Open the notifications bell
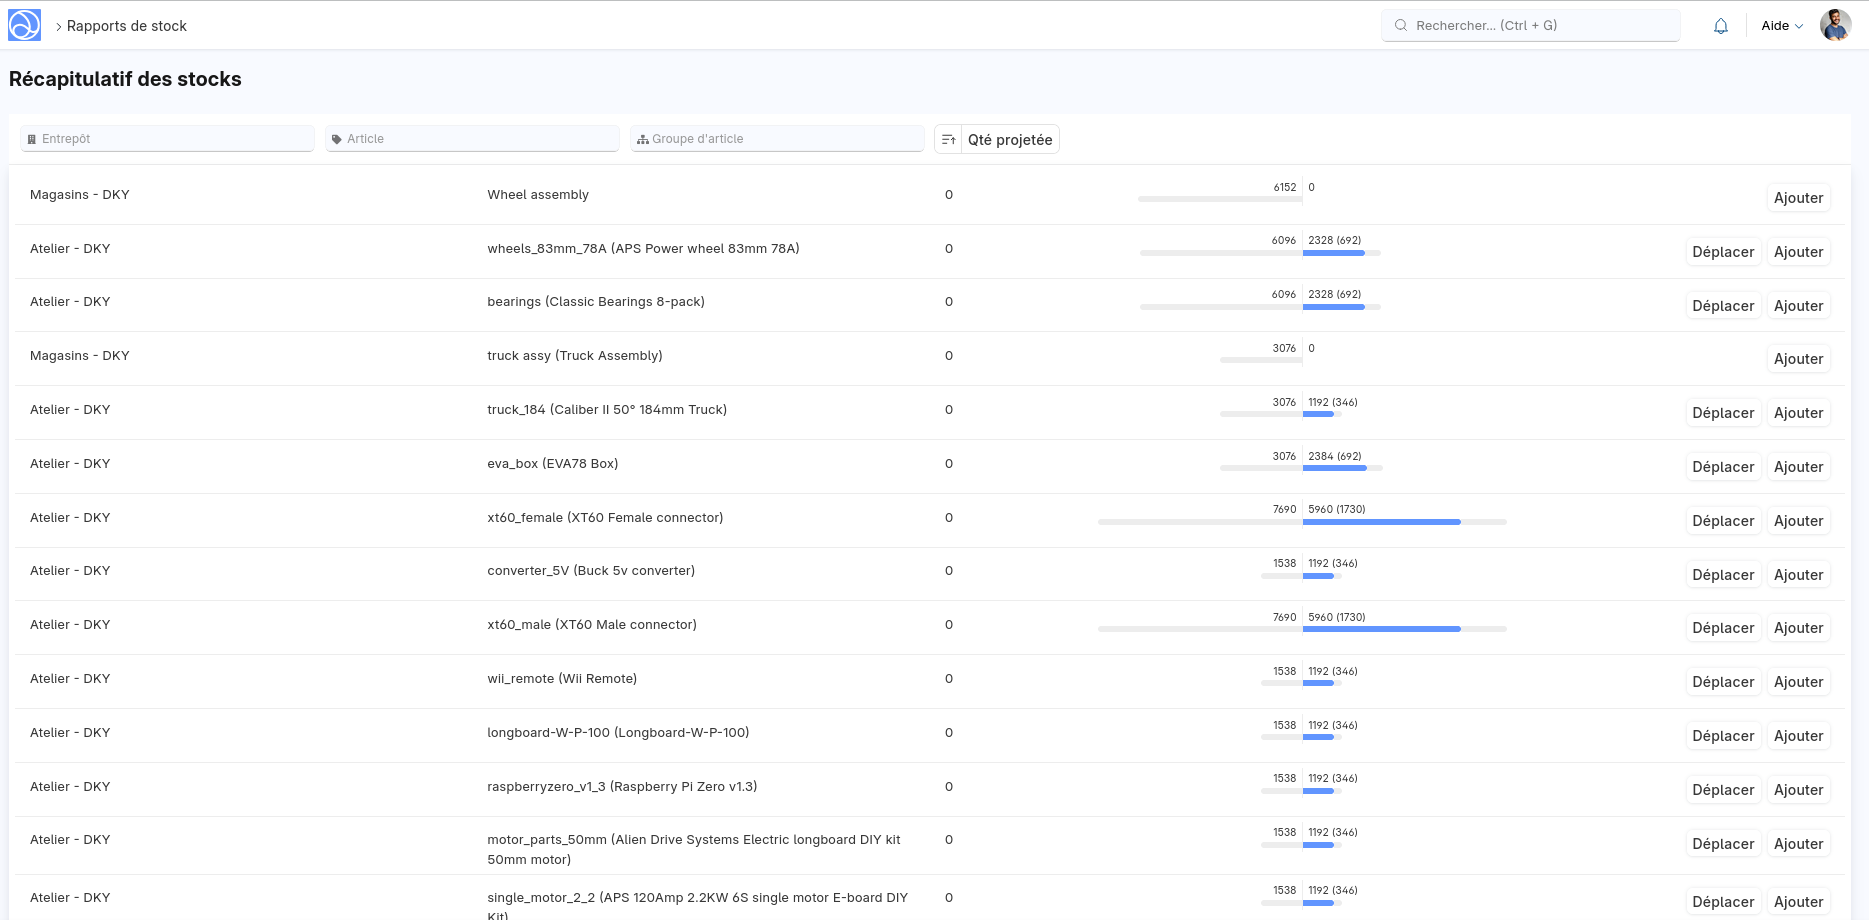 click(1721, 26)
